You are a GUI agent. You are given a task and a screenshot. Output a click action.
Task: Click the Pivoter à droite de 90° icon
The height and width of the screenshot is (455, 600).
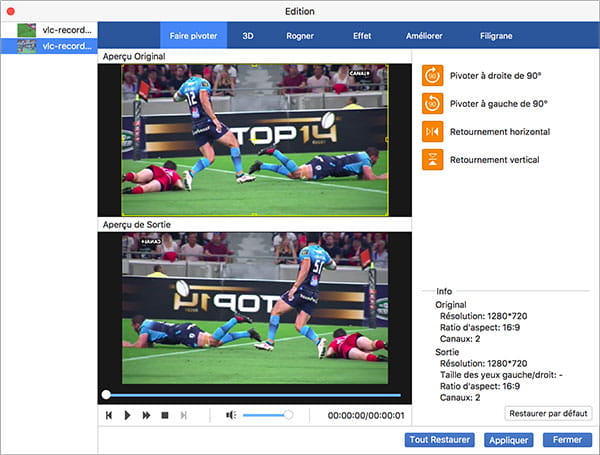[432, 75]
